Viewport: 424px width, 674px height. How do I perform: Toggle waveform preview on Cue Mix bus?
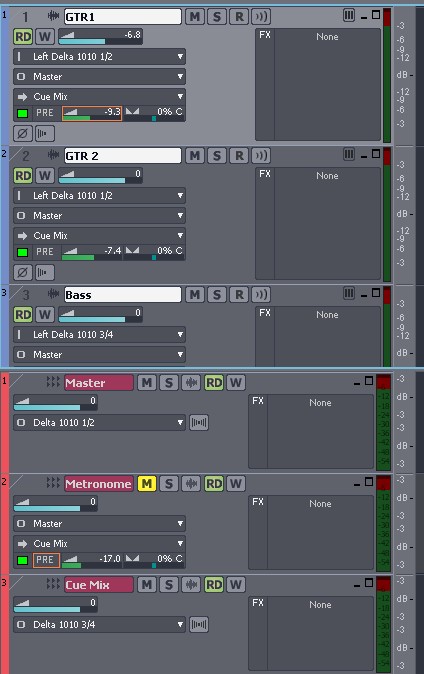pos(191,585)
